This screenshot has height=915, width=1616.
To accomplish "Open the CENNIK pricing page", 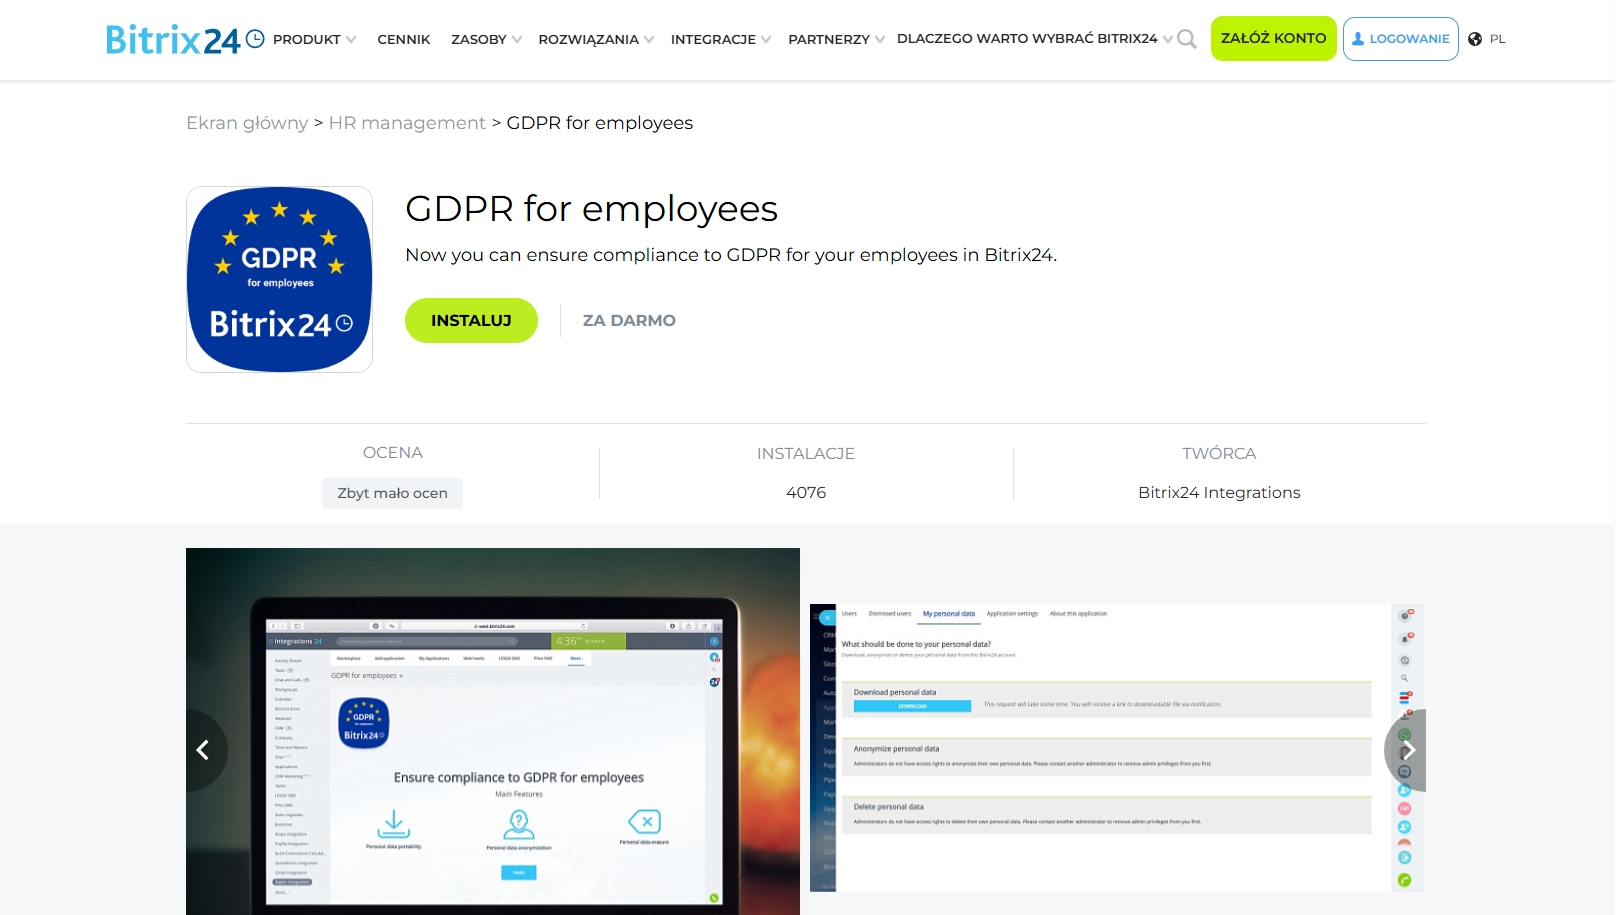I will (404, 39).
